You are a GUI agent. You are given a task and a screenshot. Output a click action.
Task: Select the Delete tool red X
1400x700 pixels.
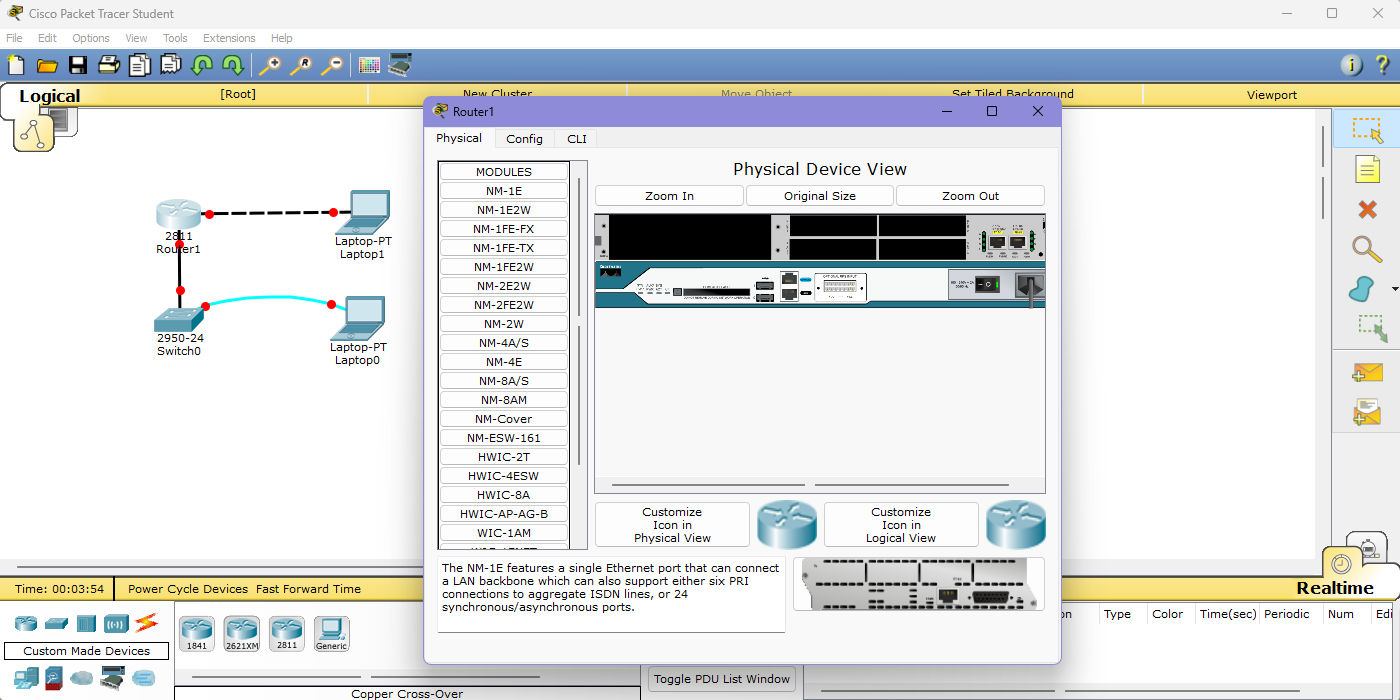(x=1367, y=209)
